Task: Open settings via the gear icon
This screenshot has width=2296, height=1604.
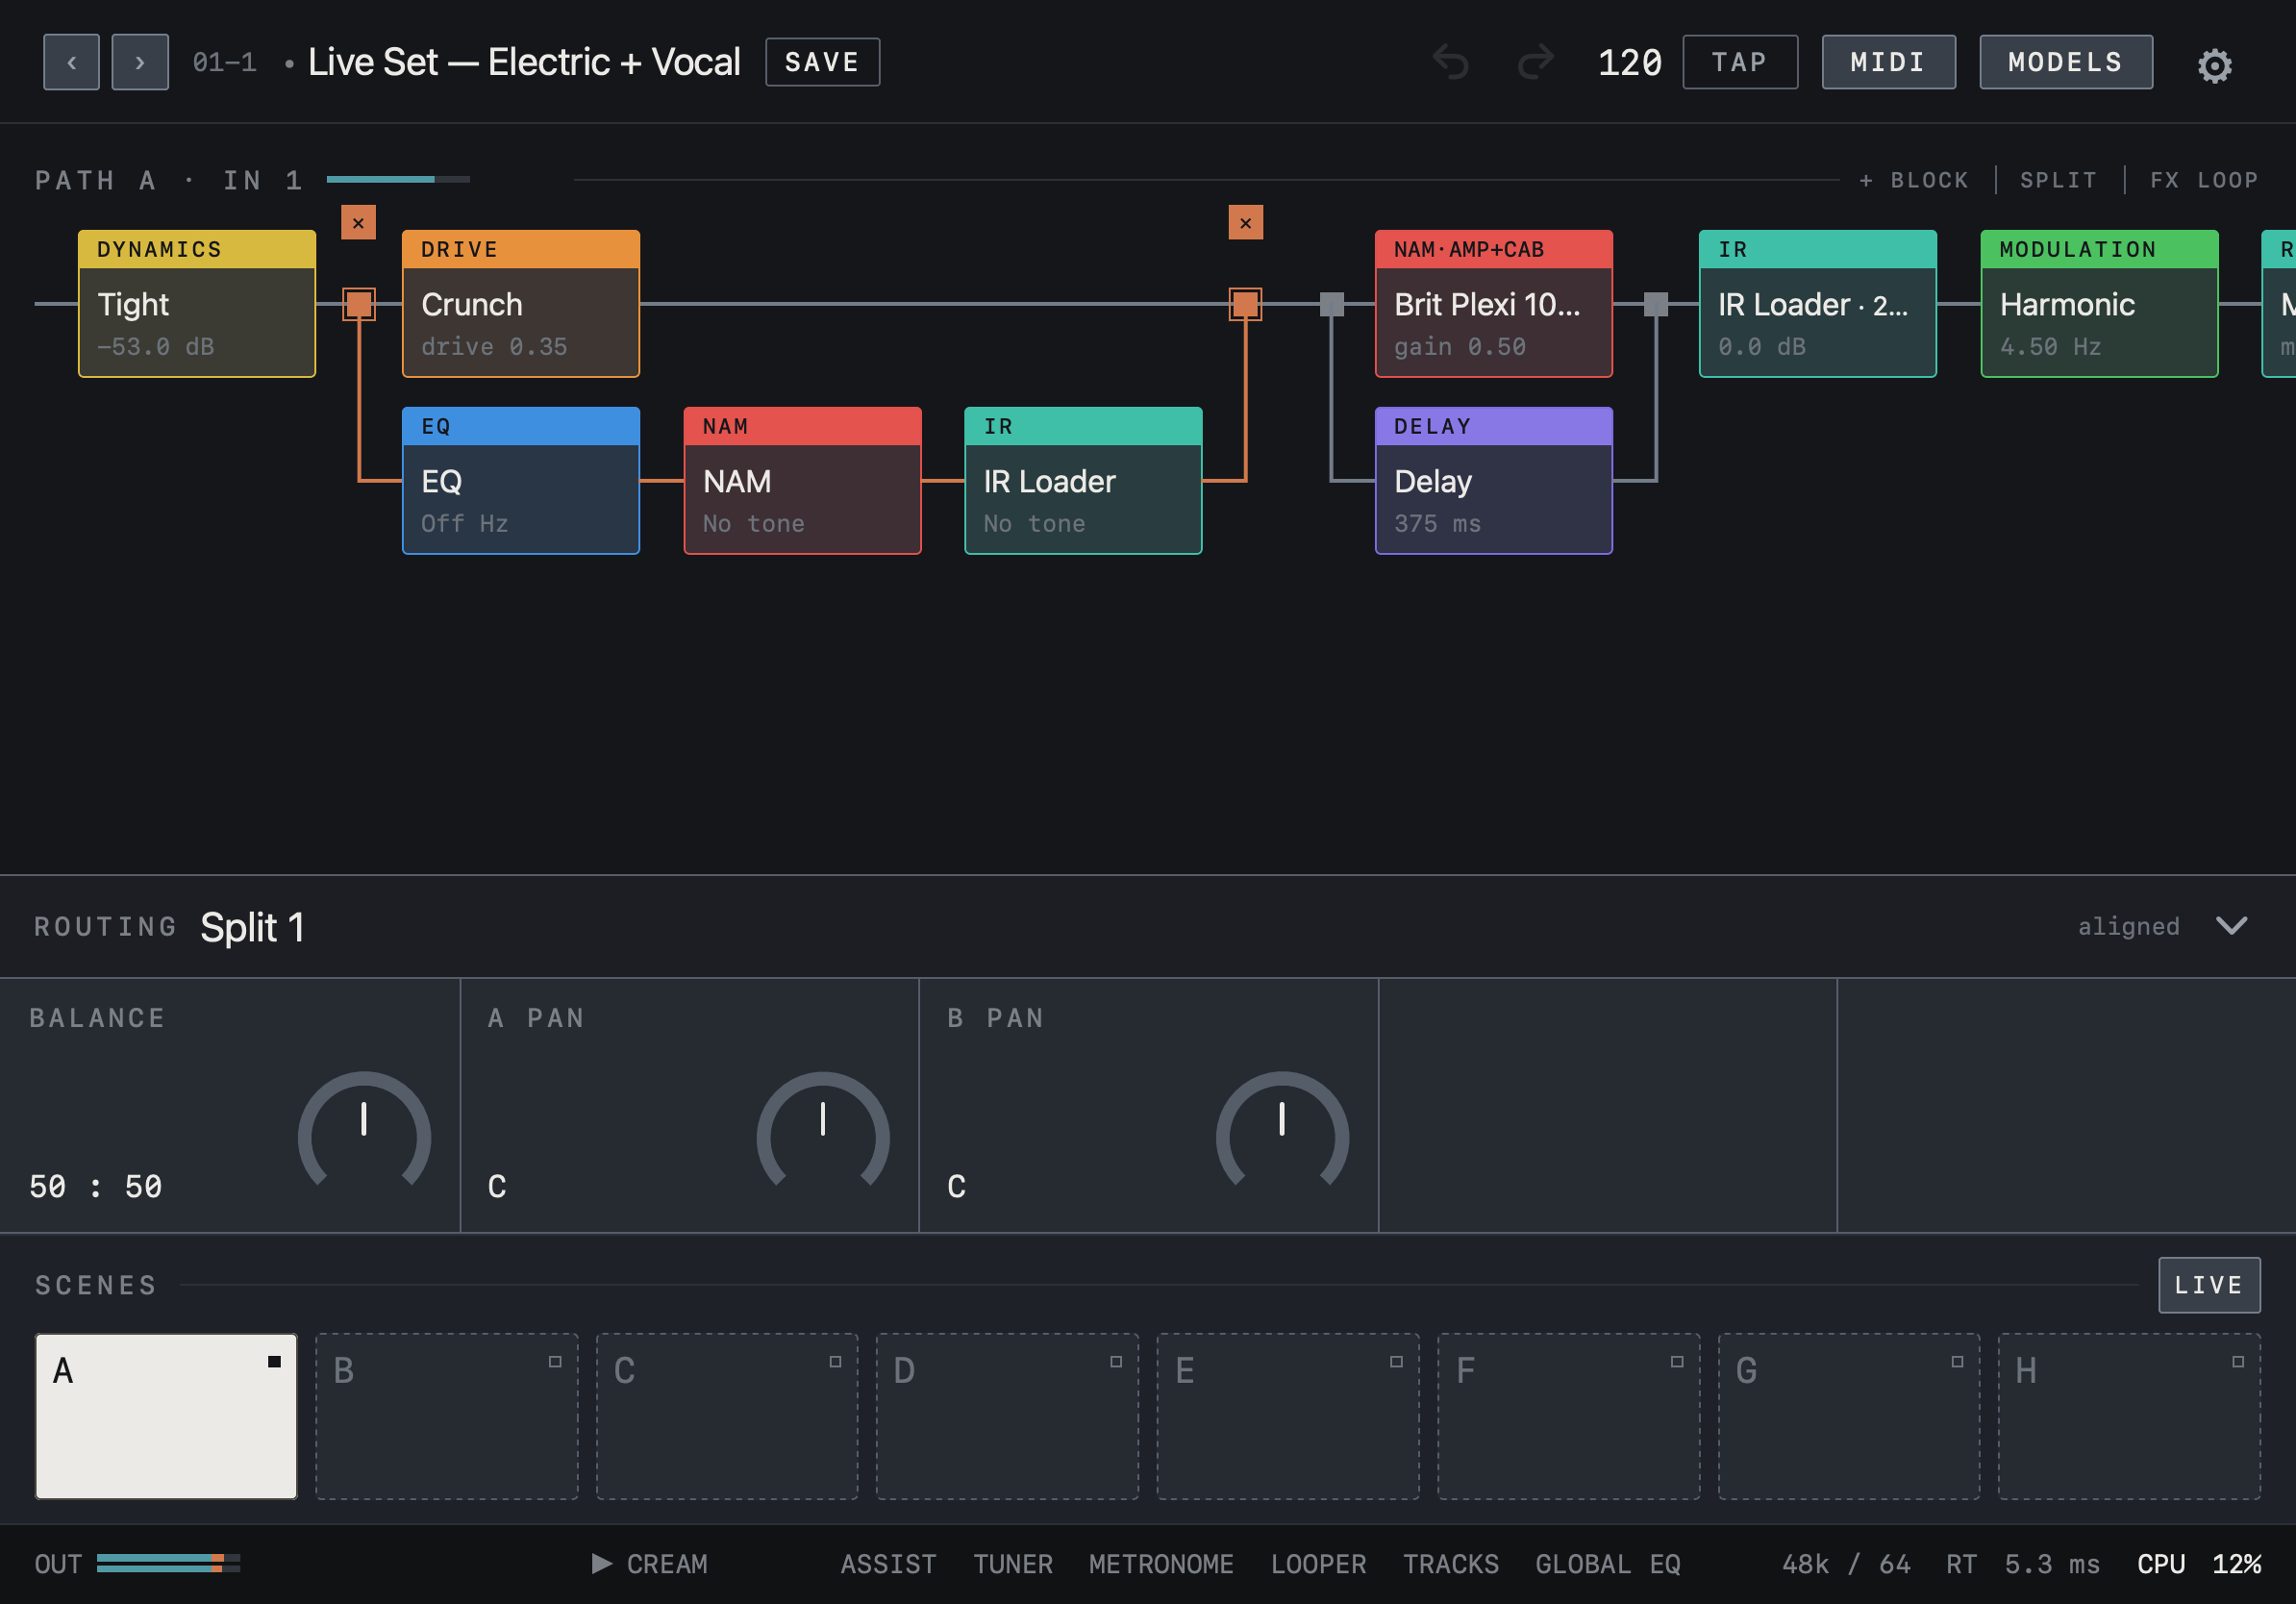Action: pos(2214,65)
